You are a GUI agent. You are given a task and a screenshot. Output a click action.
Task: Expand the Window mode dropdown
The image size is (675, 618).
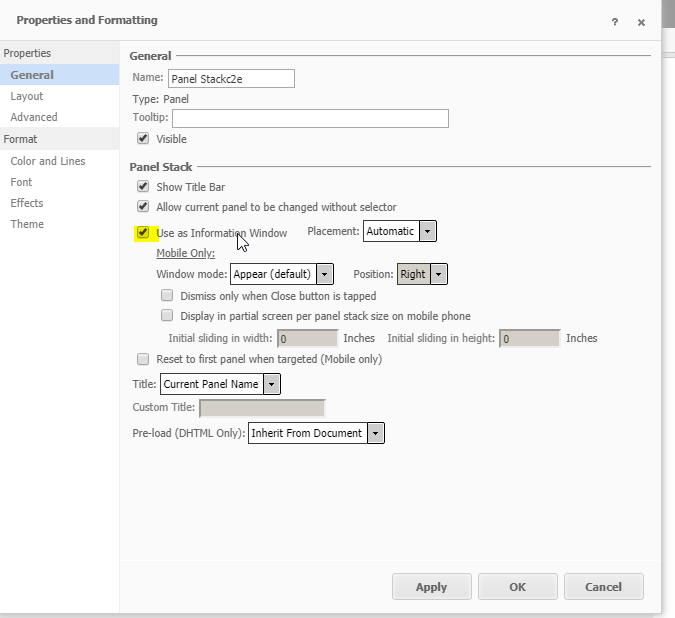(282, 274)
